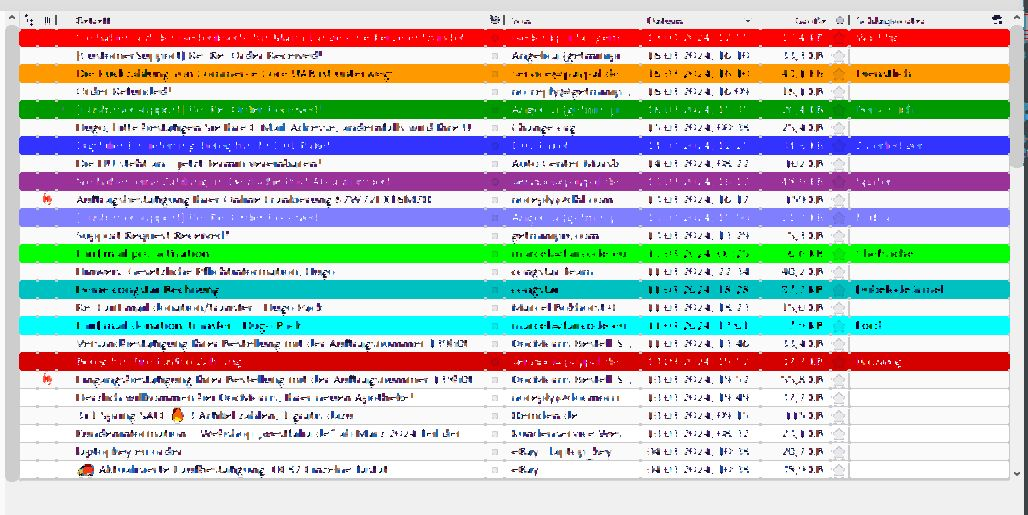1028x515 pixels.
Task: Select the teal congstar Rechnung row
Action: 514,289
